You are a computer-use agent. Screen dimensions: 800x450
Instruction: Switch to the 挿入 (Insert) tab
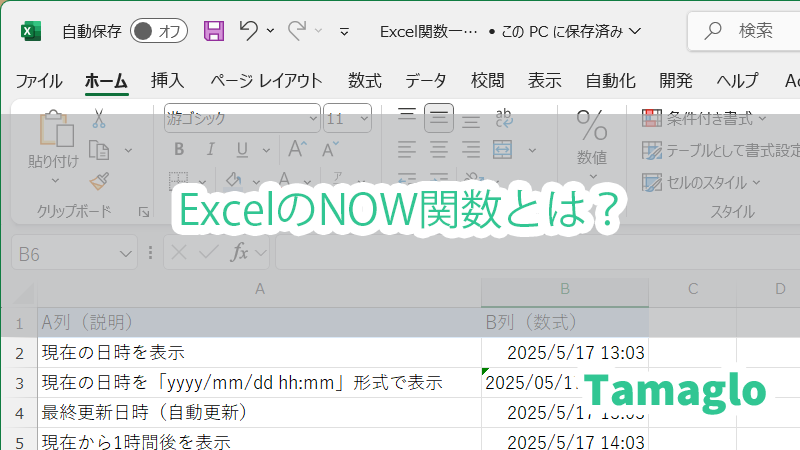(167, 81)
